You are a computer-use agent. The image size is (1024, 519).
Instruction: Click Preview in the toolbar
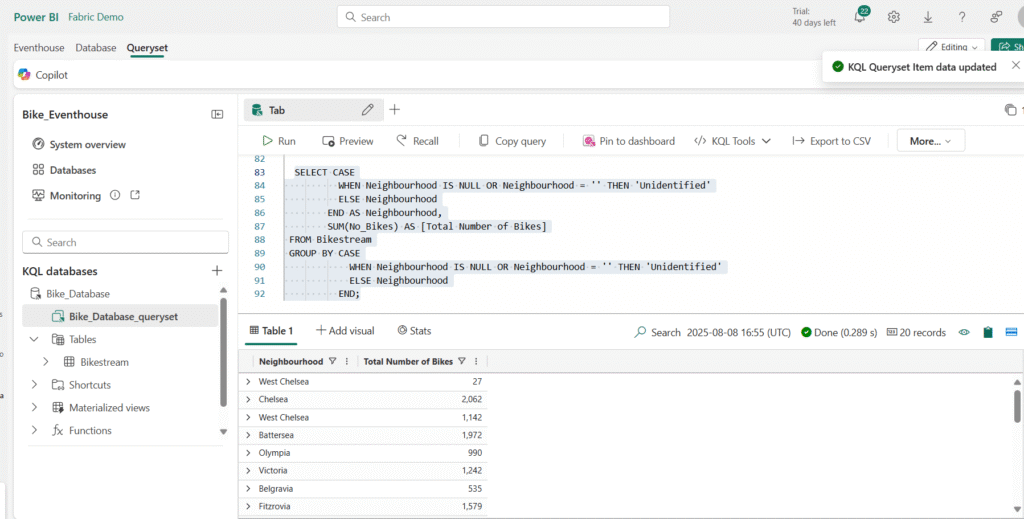click(347, 141)
